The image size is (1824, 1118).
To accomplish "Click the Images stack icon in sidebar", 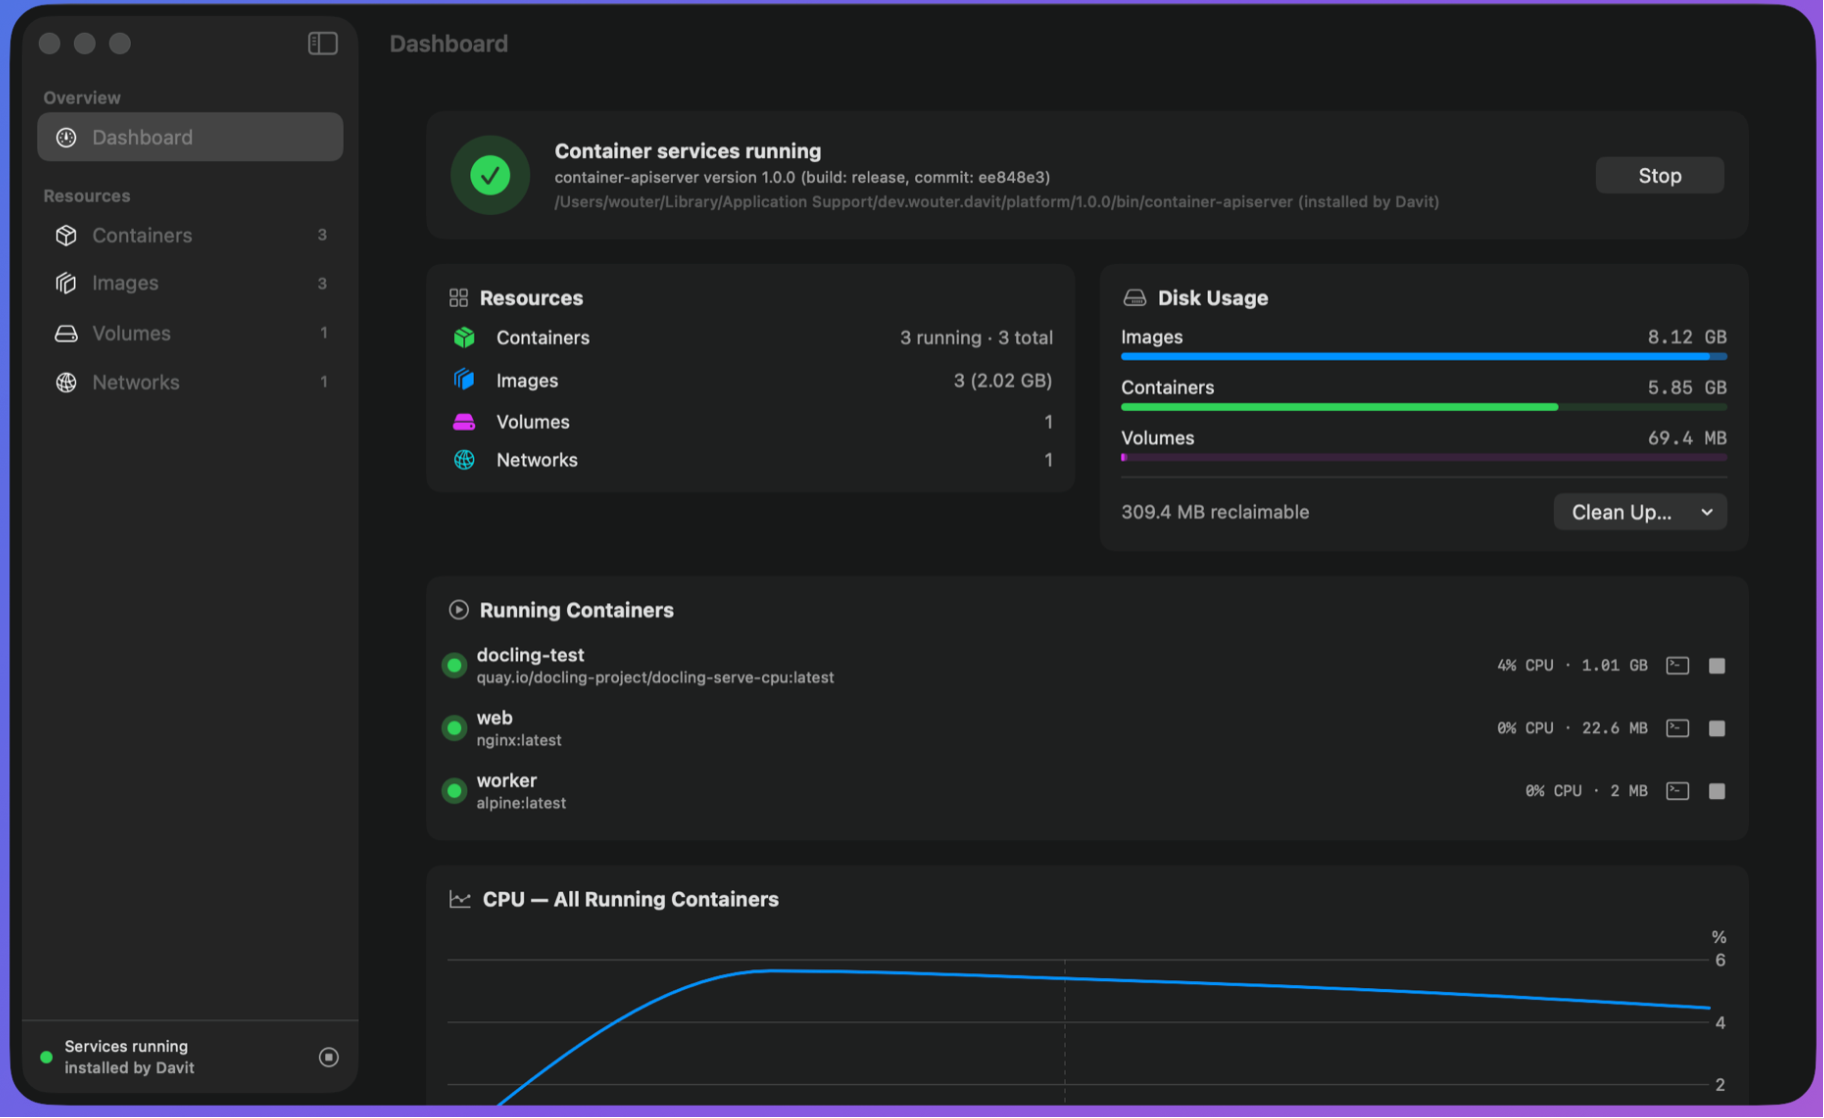I will pos(66,283).
